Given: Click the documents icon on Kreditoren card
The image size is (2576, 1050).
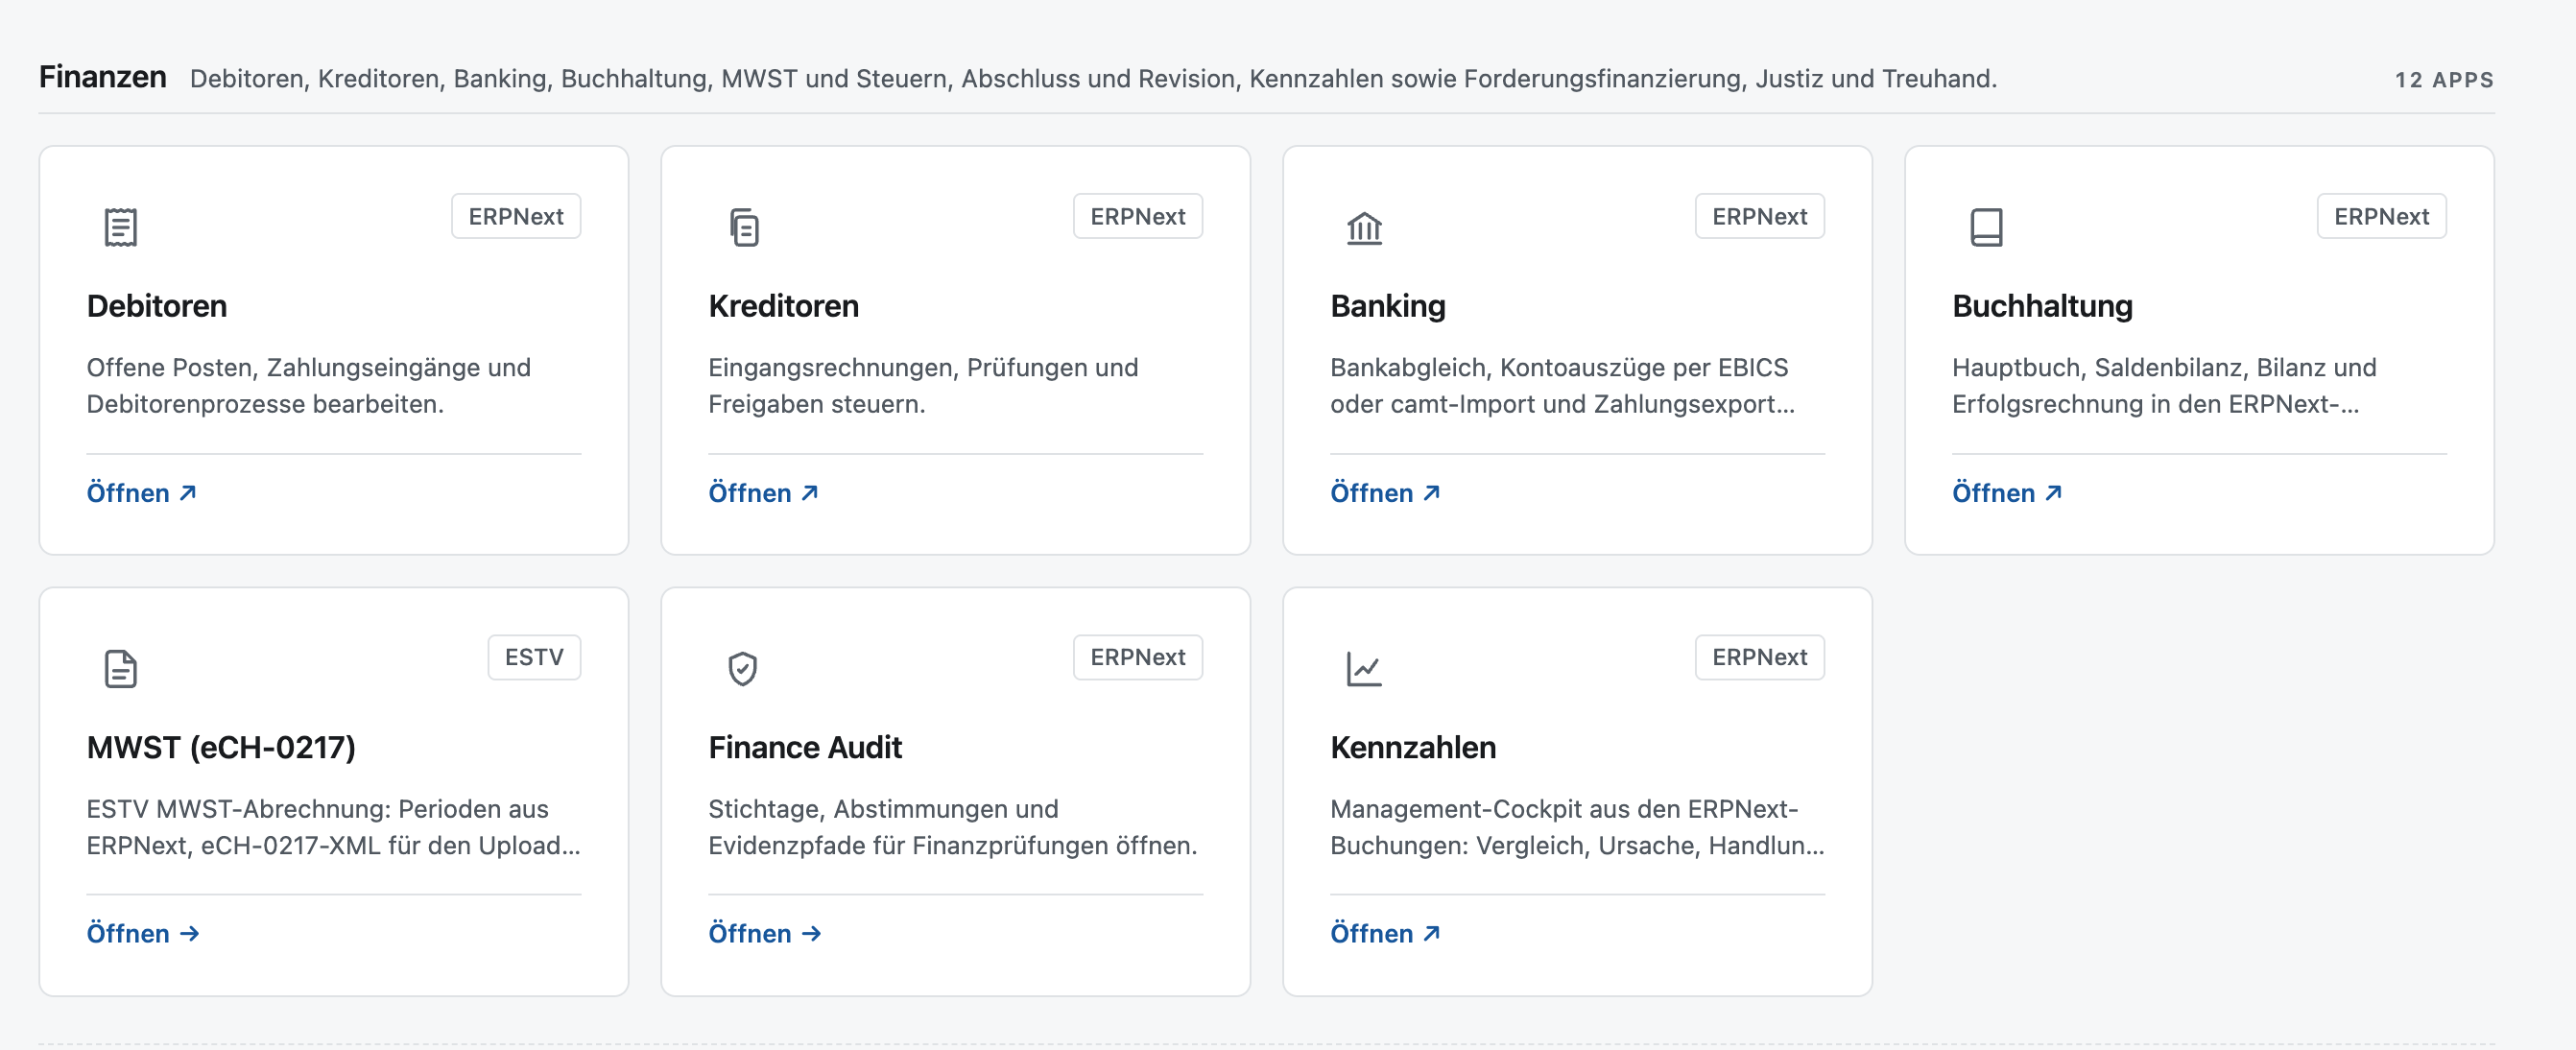Looking at the screenshot, I should coord(743,227).
